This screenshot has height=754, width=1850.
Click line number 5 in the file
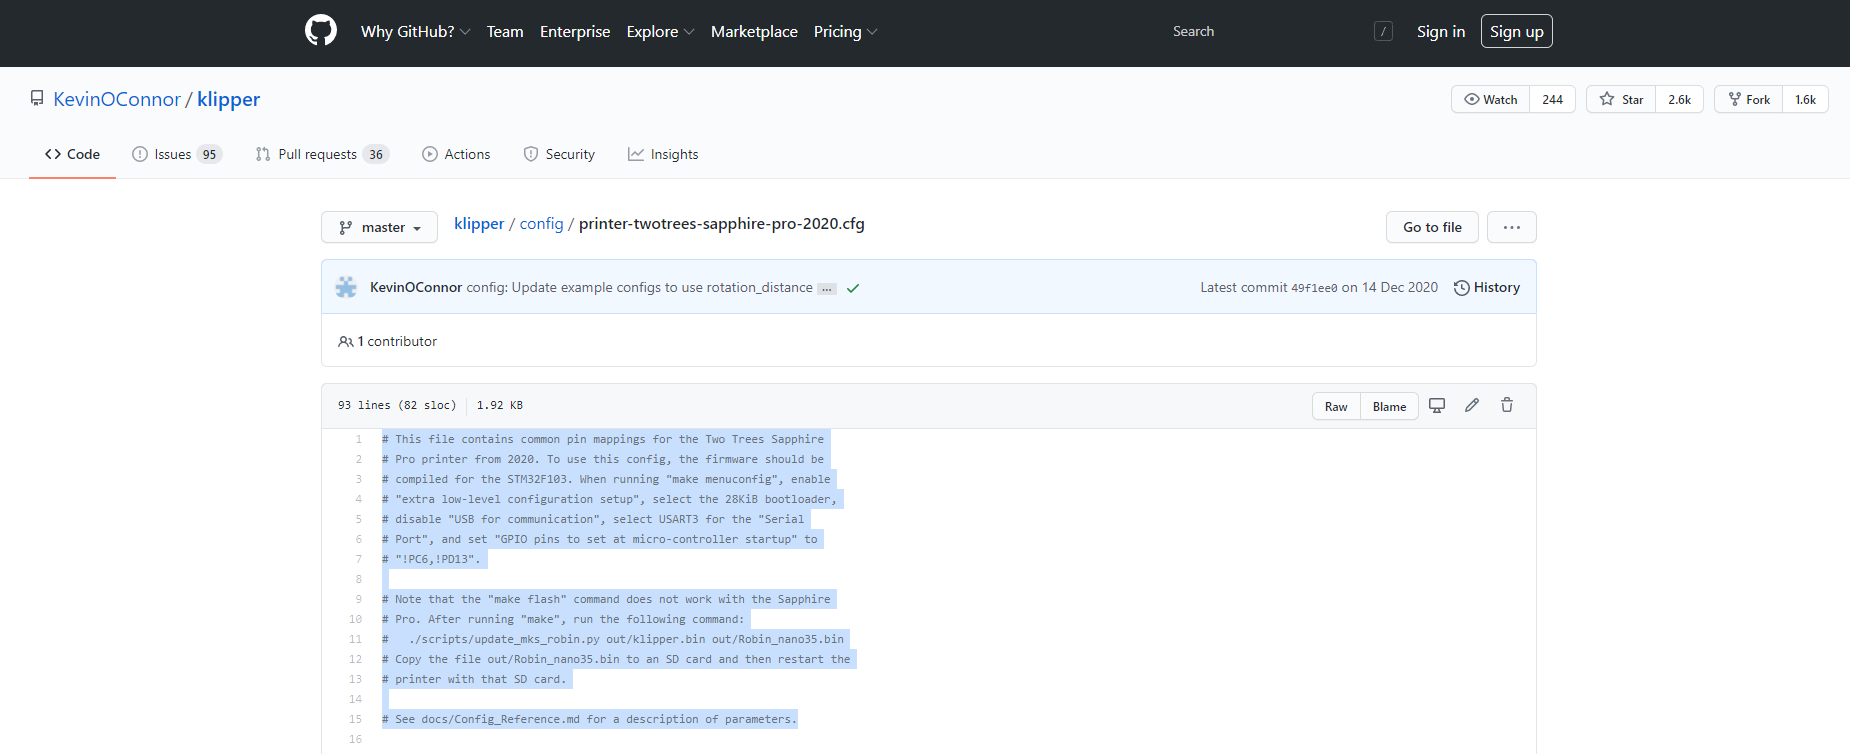(x=358, y=519)
